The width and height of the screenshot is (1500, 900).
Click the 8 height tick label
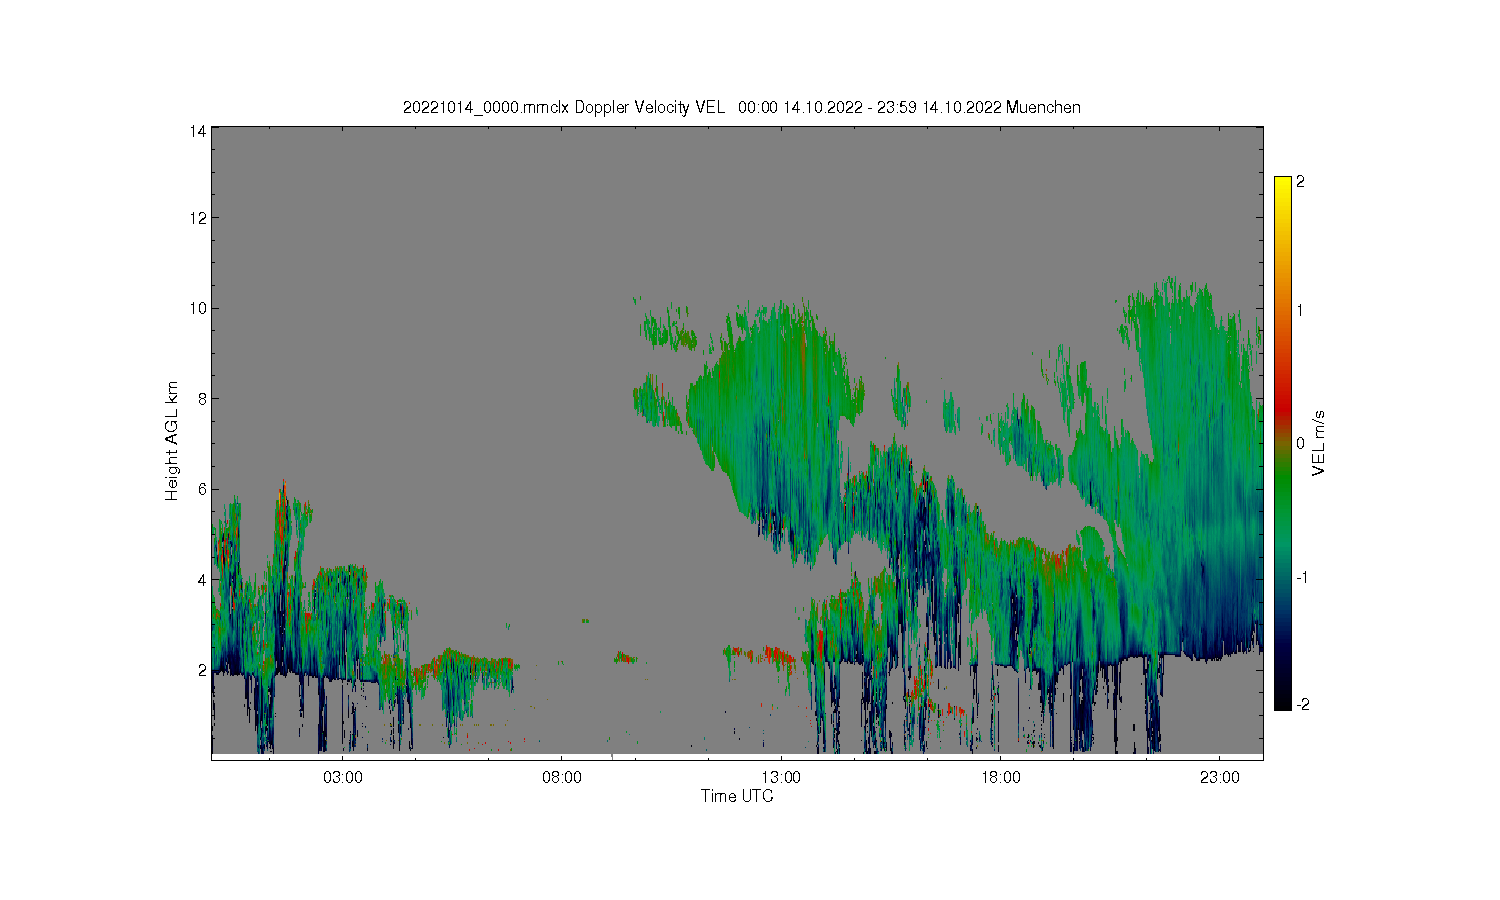coord(202,398)
